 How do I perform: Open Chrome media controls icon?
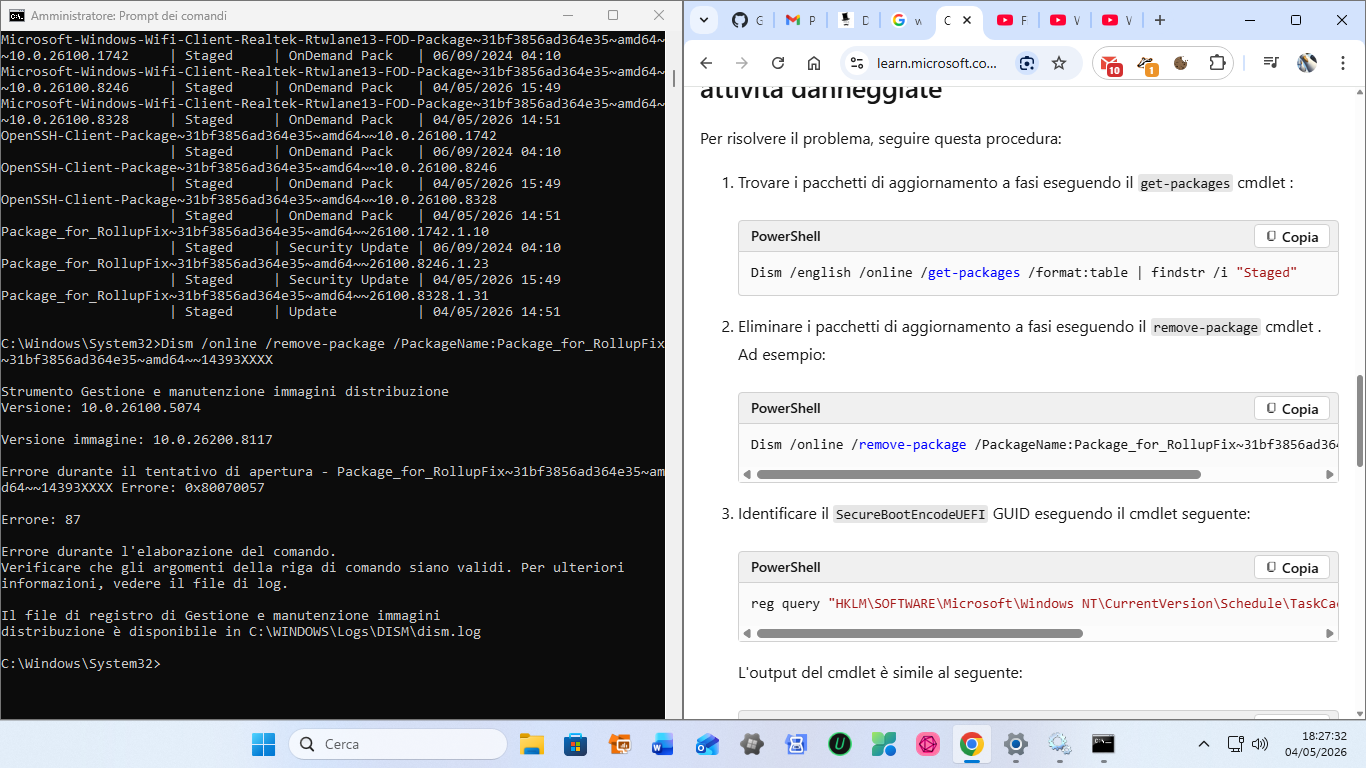(x=1271, y=63)
